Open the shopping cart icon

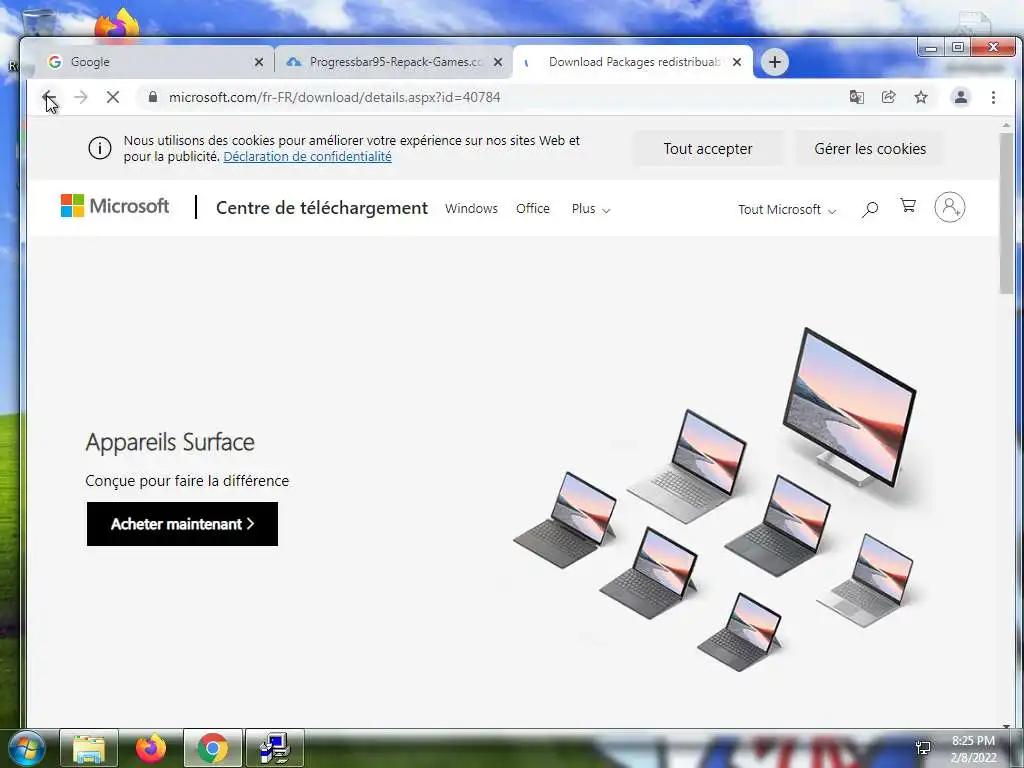click(908, 206)
